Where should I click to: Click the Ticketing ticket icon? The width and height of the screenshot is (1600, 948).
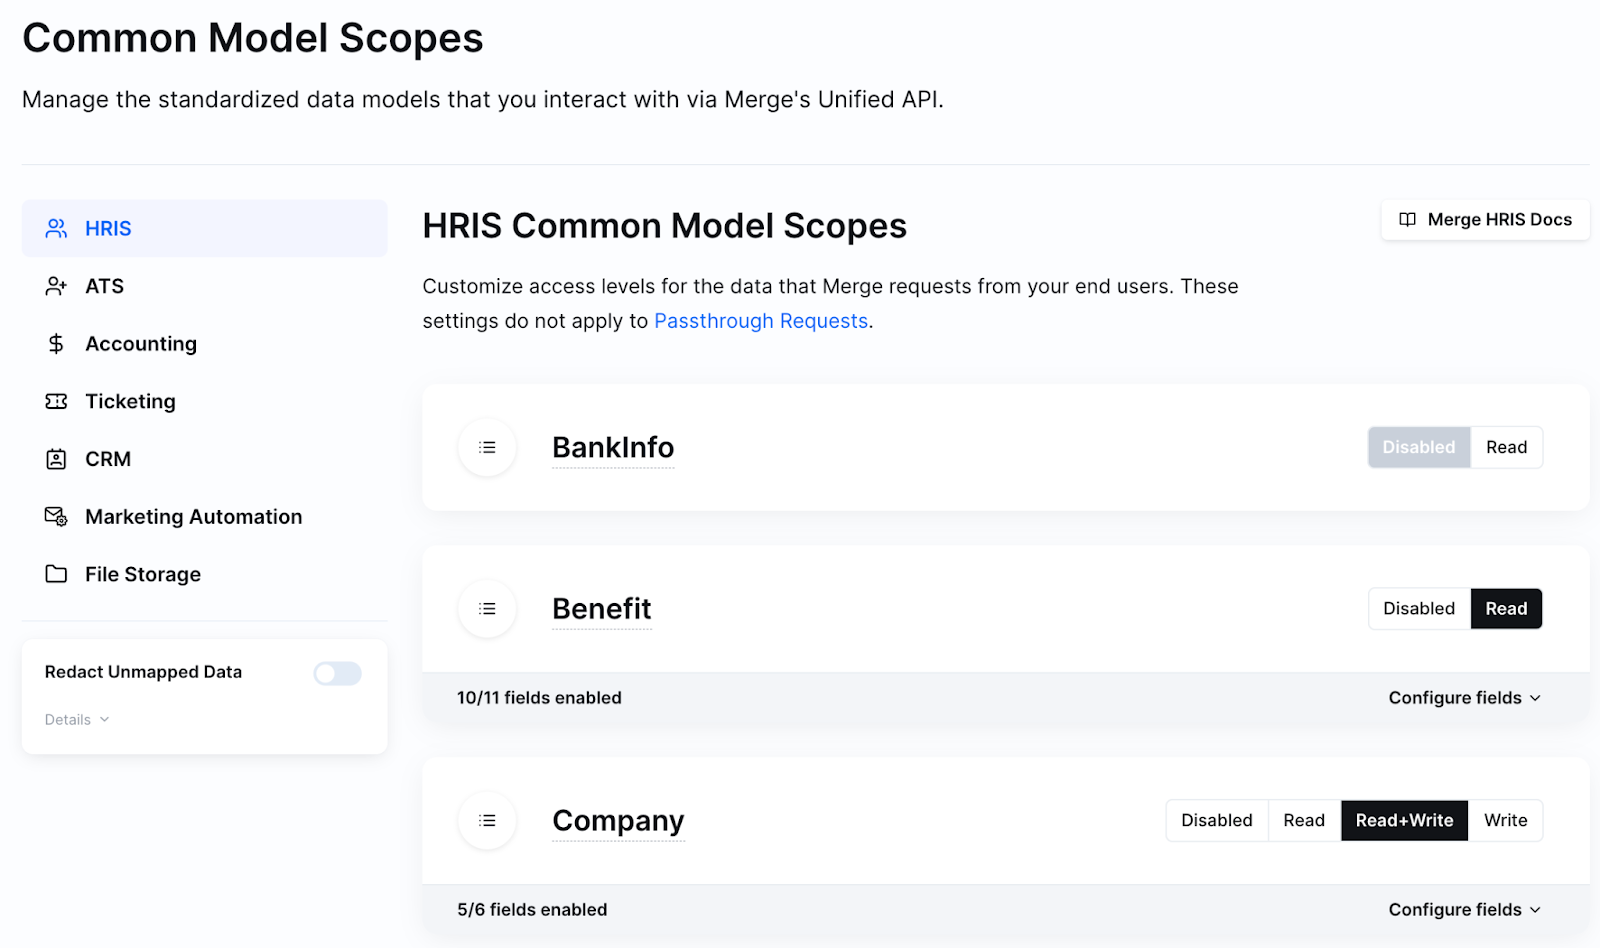(x=56, y=401)
